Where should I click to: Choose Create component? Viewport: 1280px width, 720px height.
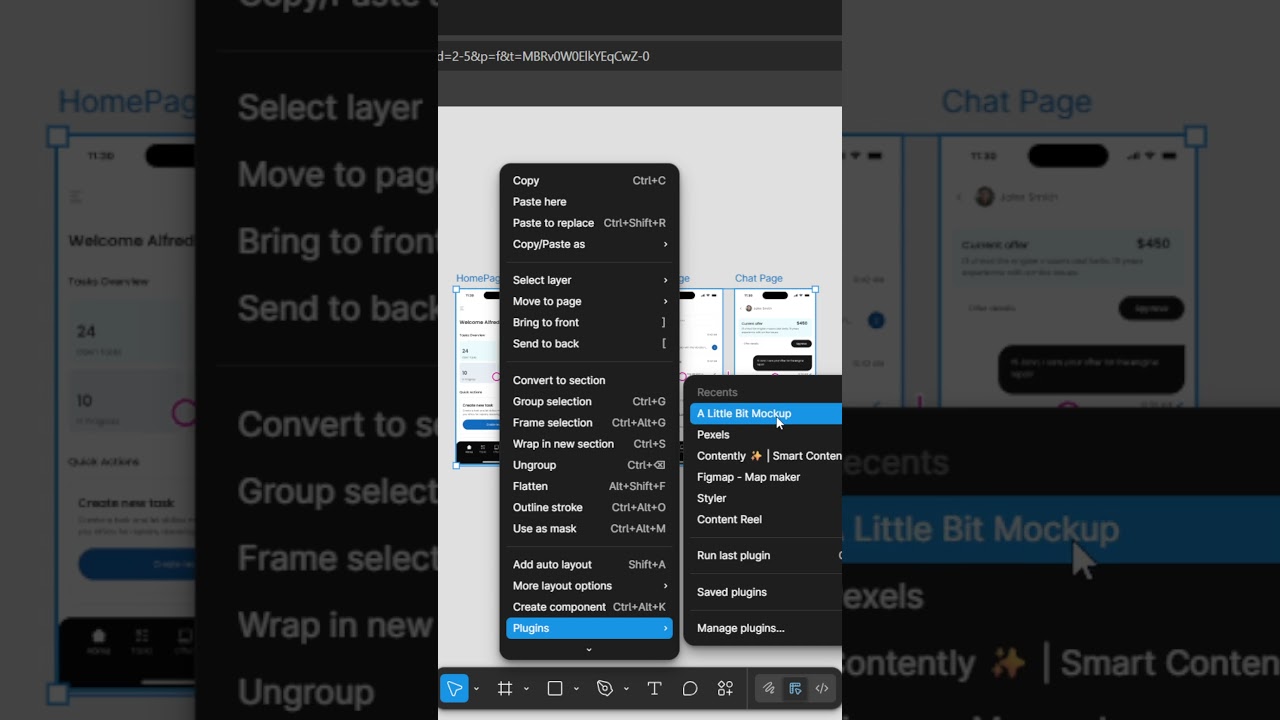[589, 607]
